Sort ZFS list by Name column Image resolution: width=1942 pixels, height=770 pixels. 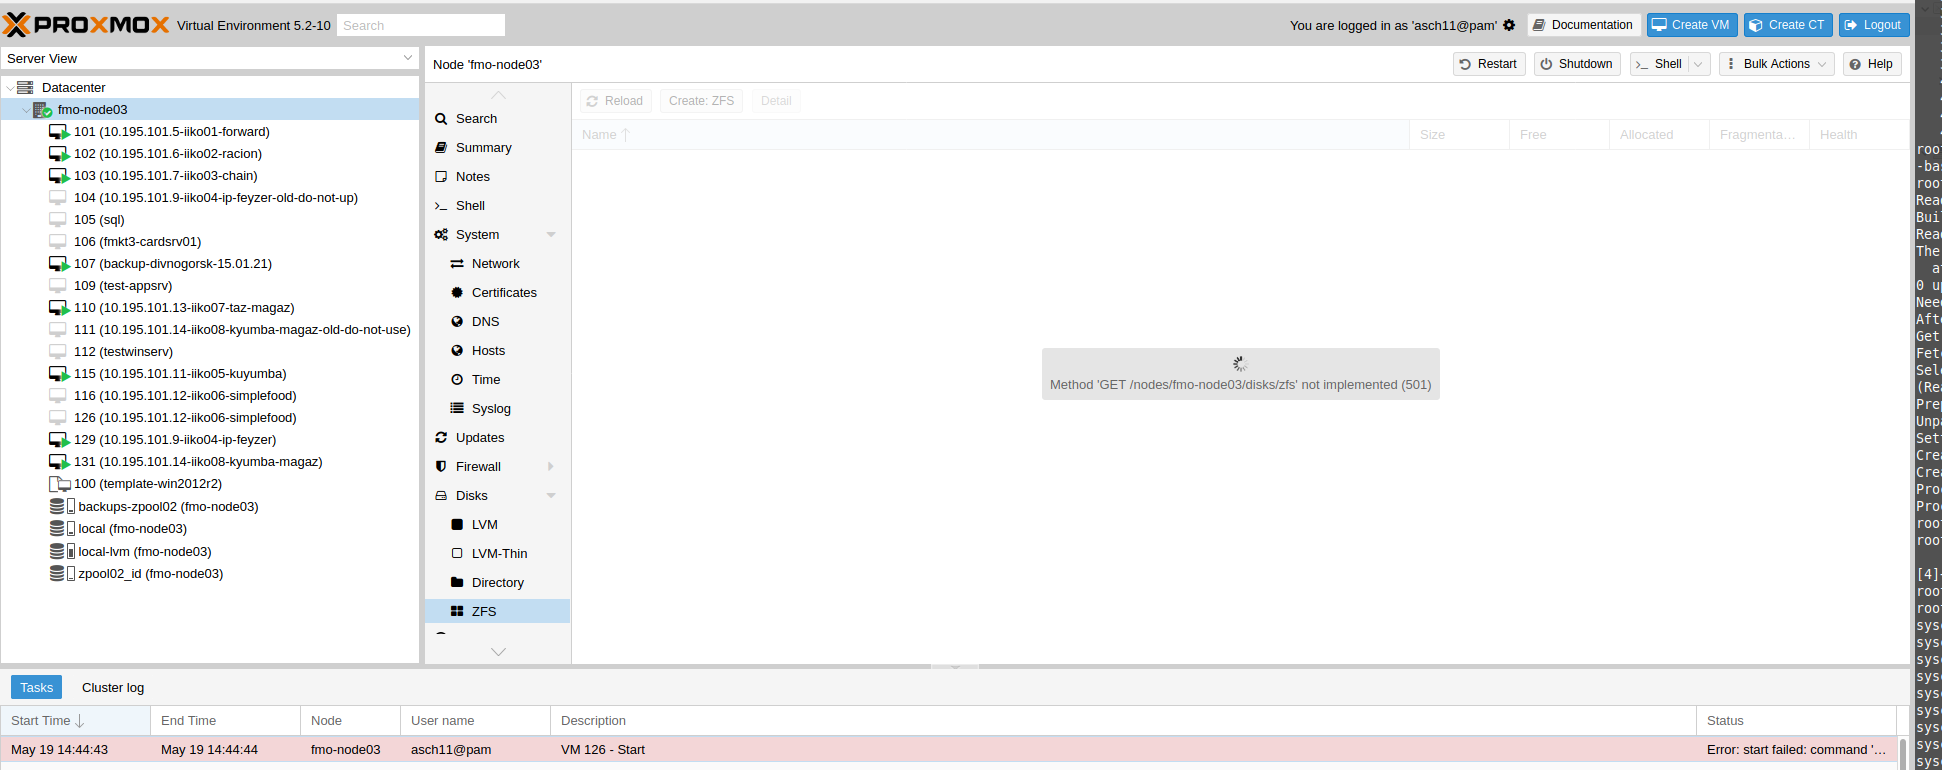click(990, 135)
